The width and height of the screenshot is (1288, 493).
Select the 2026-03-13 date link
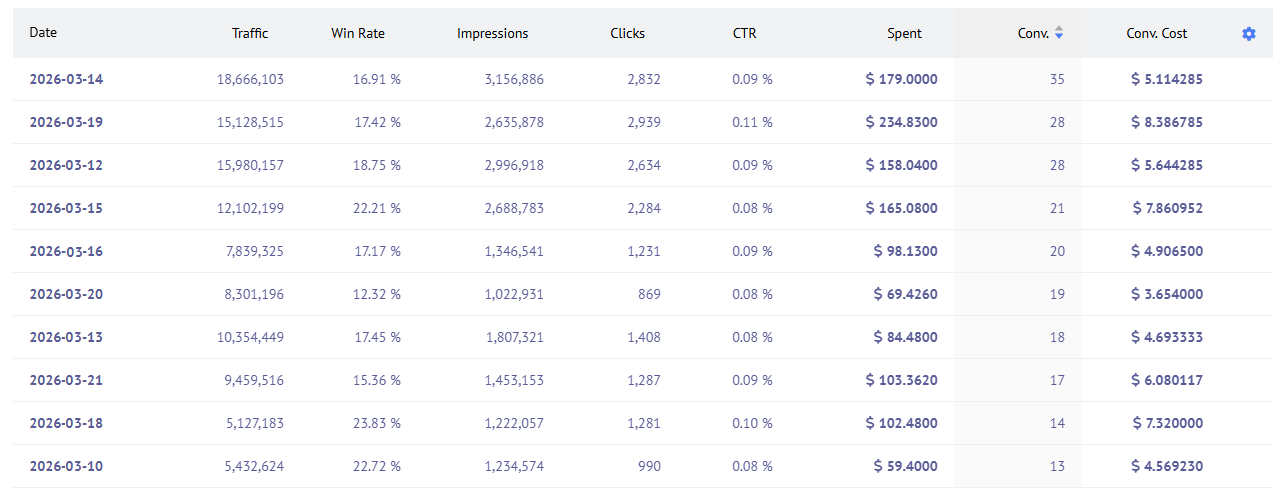(66, 338)
